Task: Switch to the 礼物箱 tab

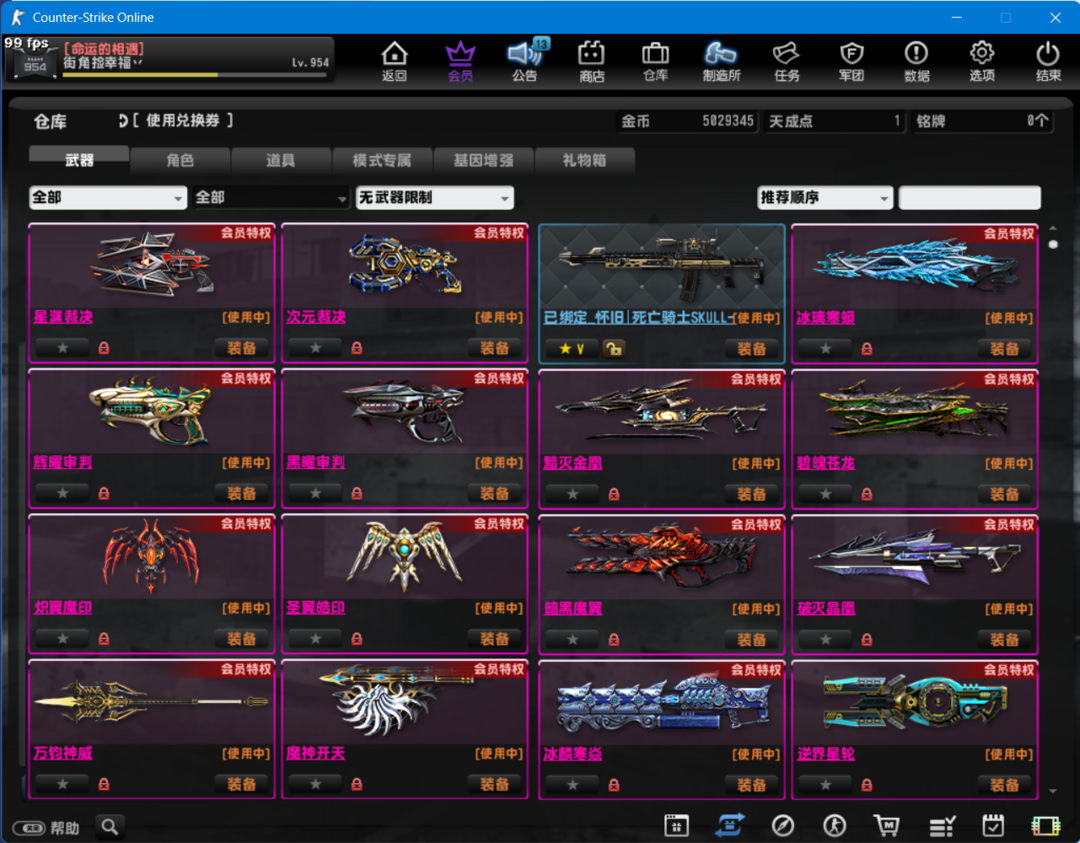Action: 584,160
